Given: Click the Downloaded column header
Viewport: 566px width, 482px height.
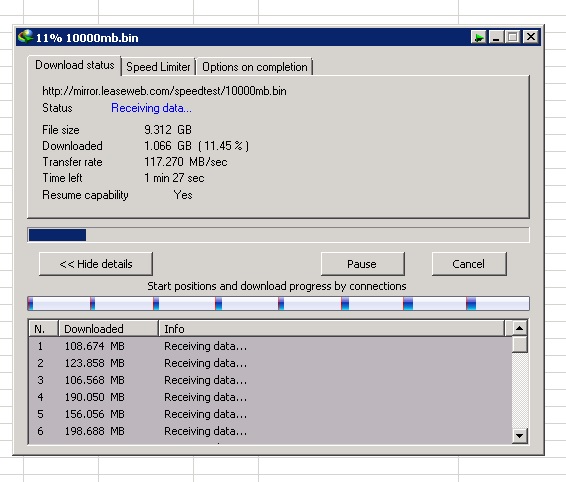Looking at the screenshot, I should point(108,329).
